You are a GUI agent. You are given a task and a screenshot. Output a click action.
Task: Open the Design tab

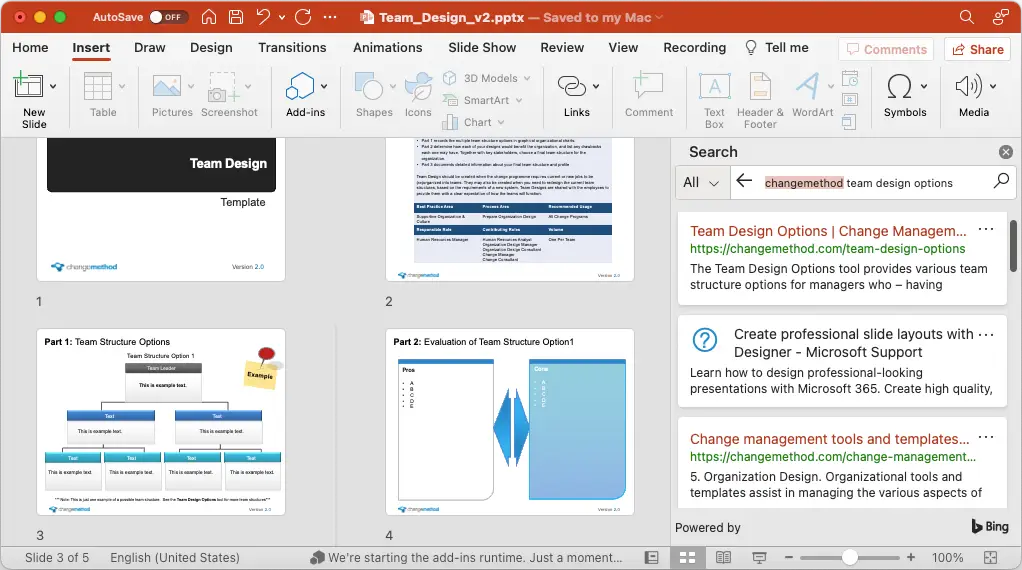tap(211, 48)
